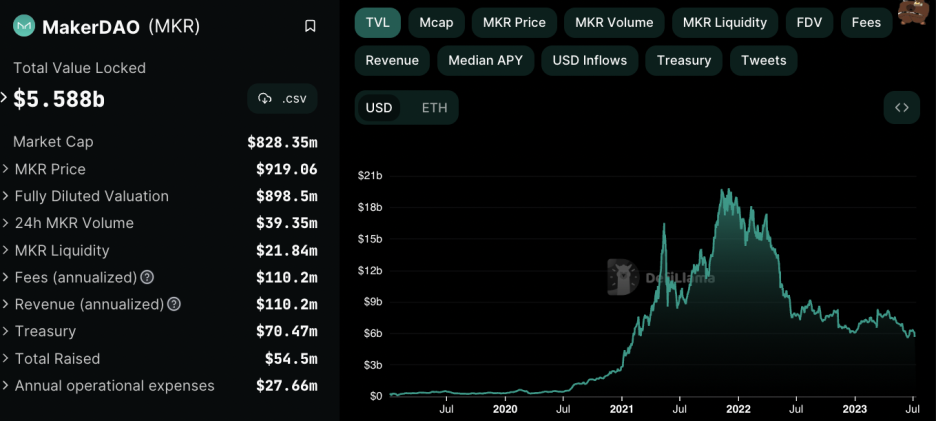The height and width of the screenshot is (421, 936).
Task: Expand the Treasury breakdown
Action: pyautogui.click(x=159, y=331)
